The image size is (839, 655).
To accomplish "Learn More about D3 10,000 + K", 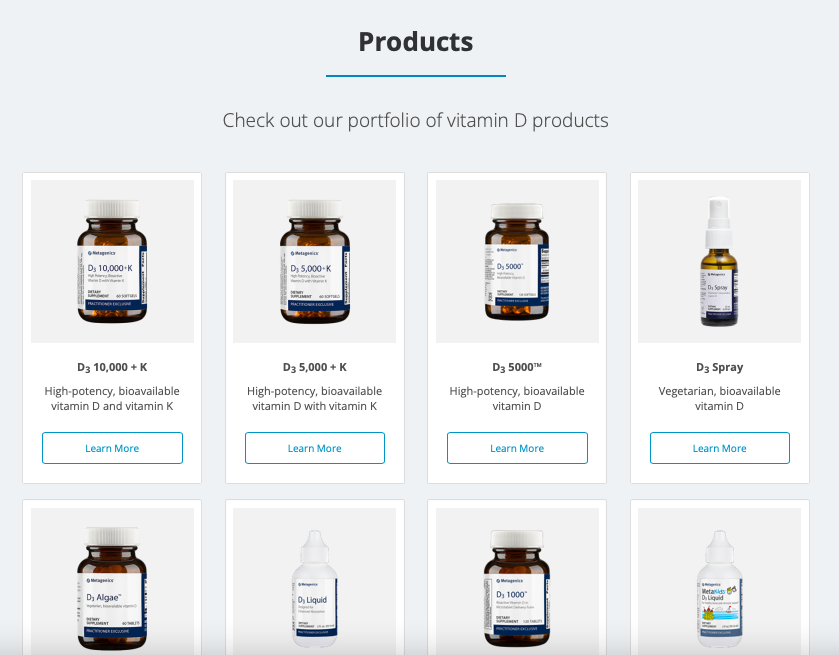I will (x=112, y=448).
